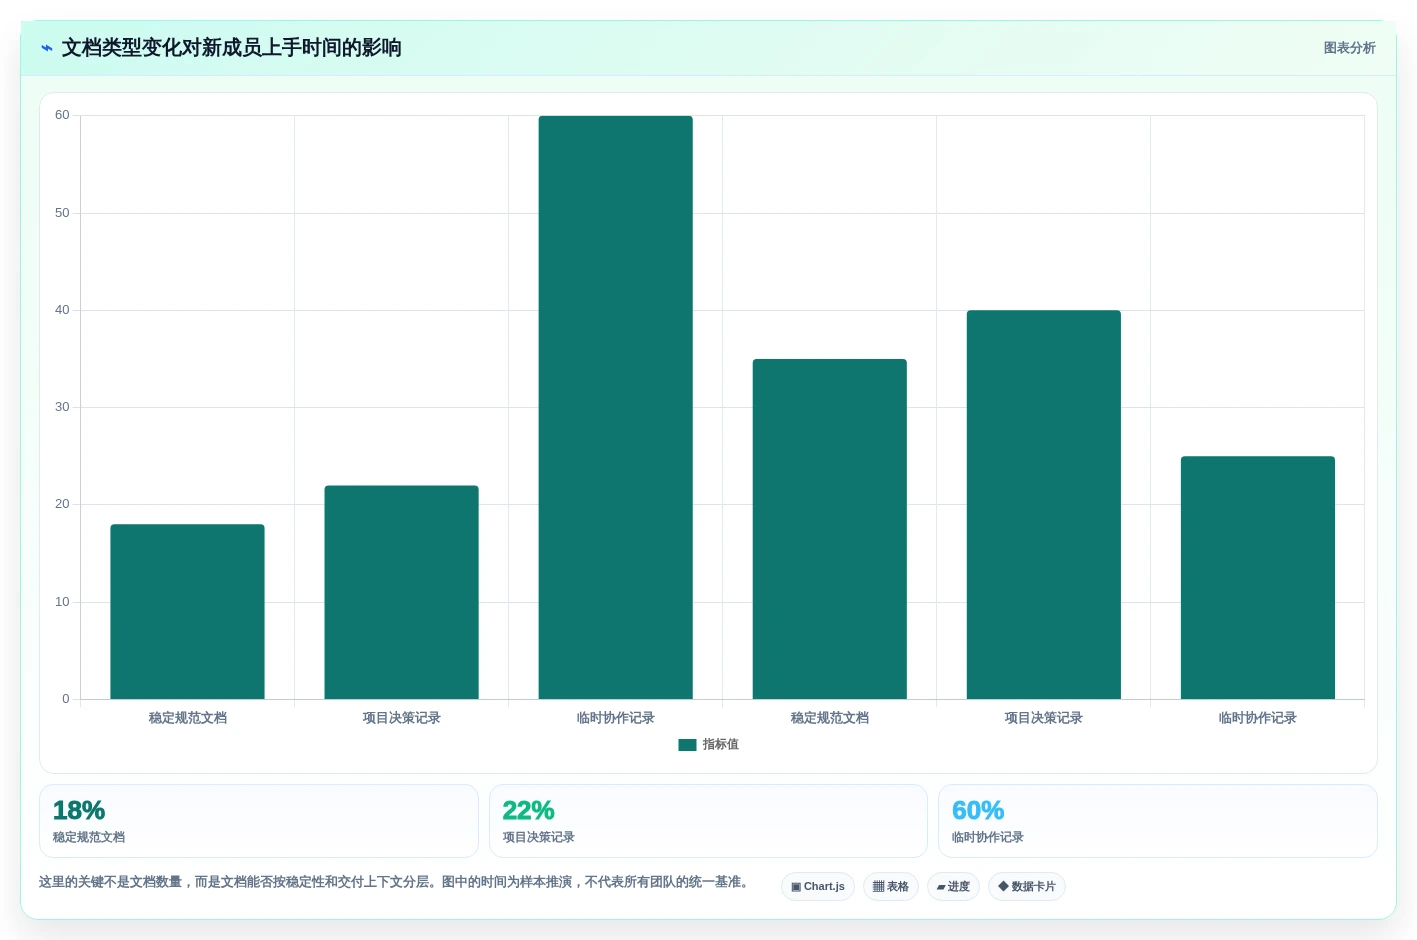The image size is (1417, 940).
Task: Click the first 项目决策记录 bar (value 22)
Action: 402,592
